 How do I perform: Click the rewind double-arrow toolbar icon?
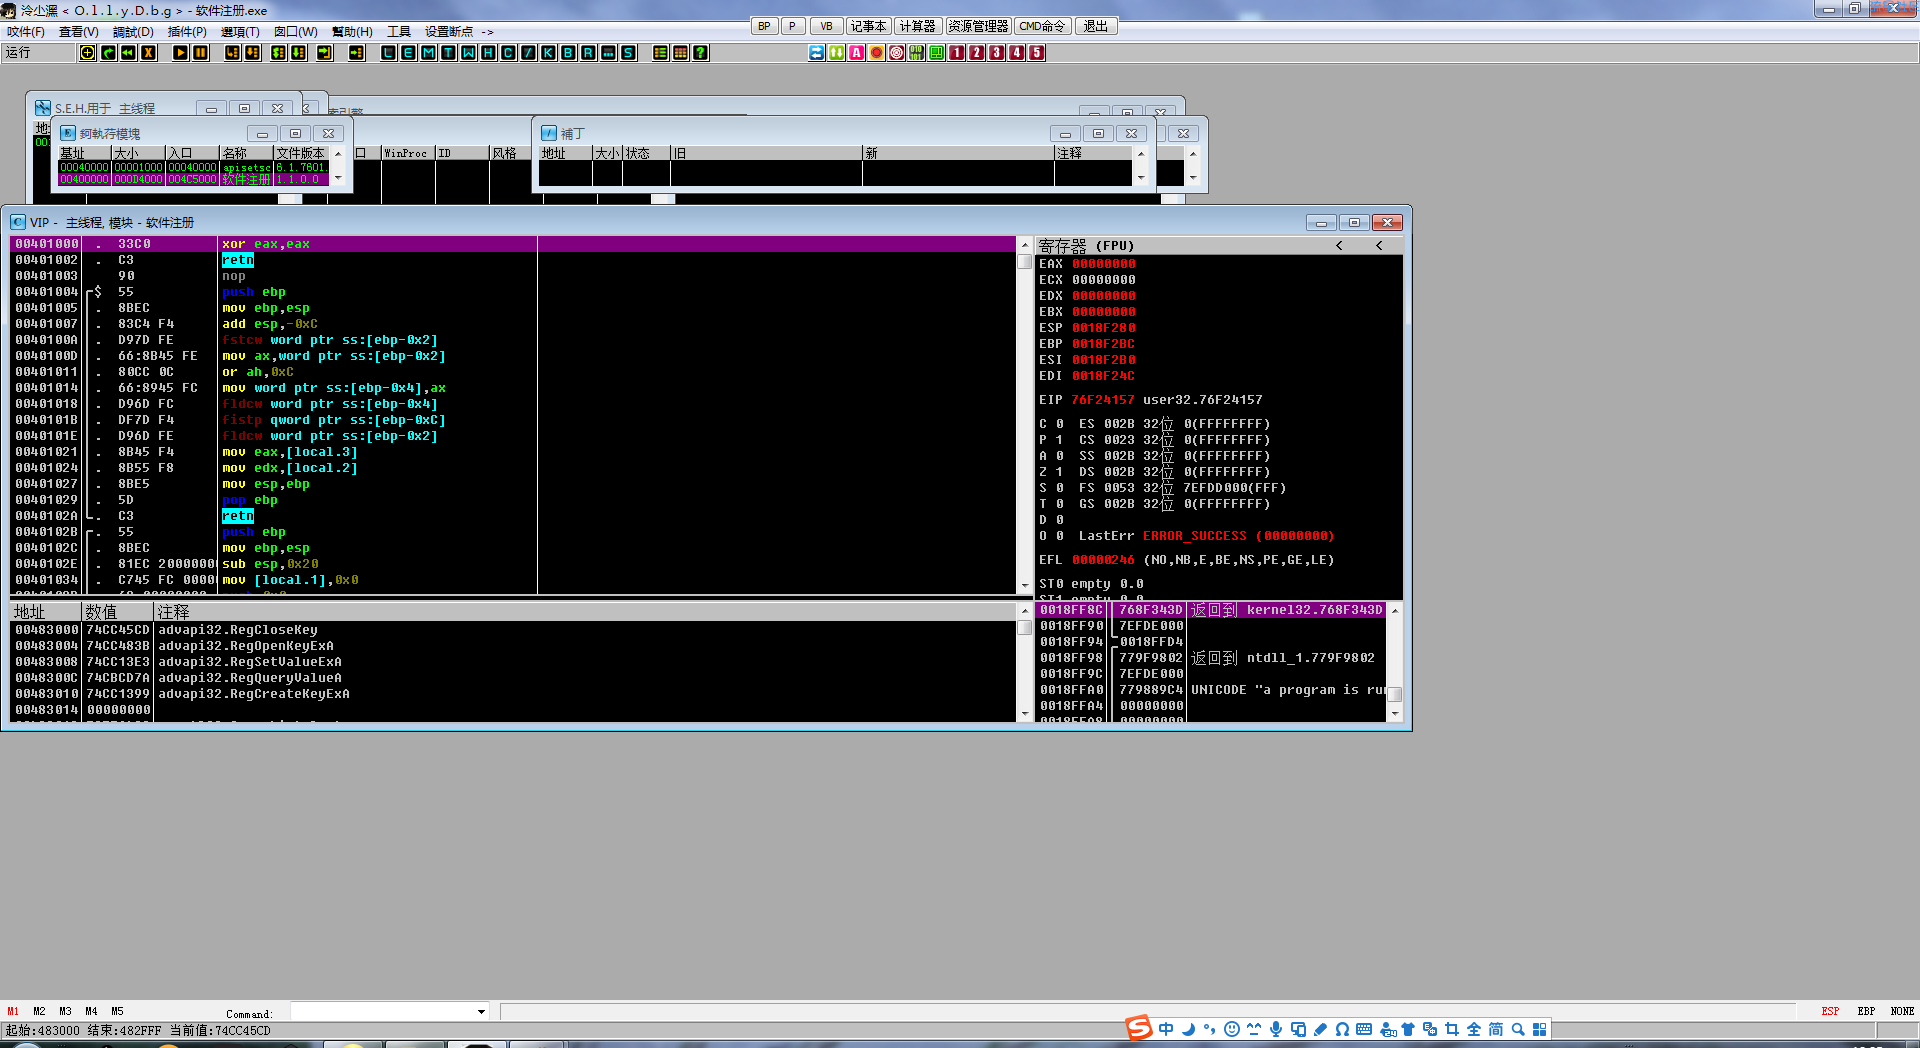(x=128, y=53)
